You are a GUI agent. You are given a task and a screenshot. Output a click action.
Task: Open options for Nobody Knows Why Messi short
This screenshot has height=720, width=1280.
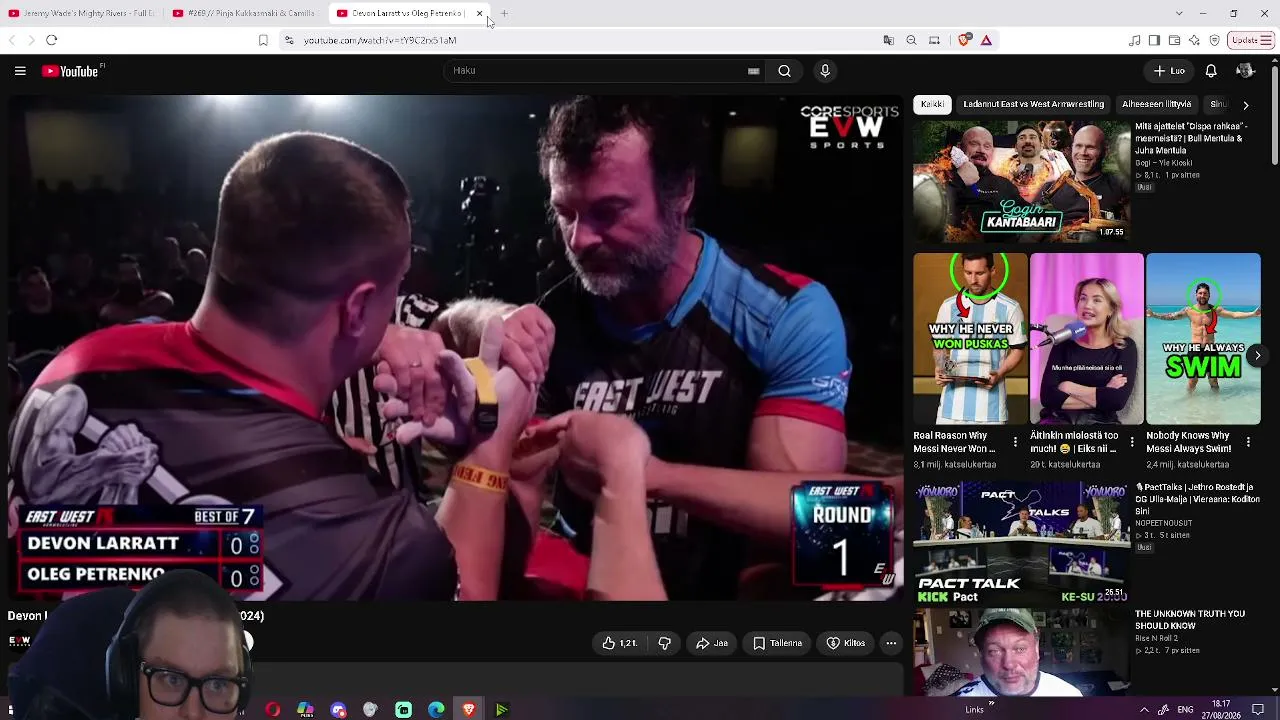click(1248, 442)
